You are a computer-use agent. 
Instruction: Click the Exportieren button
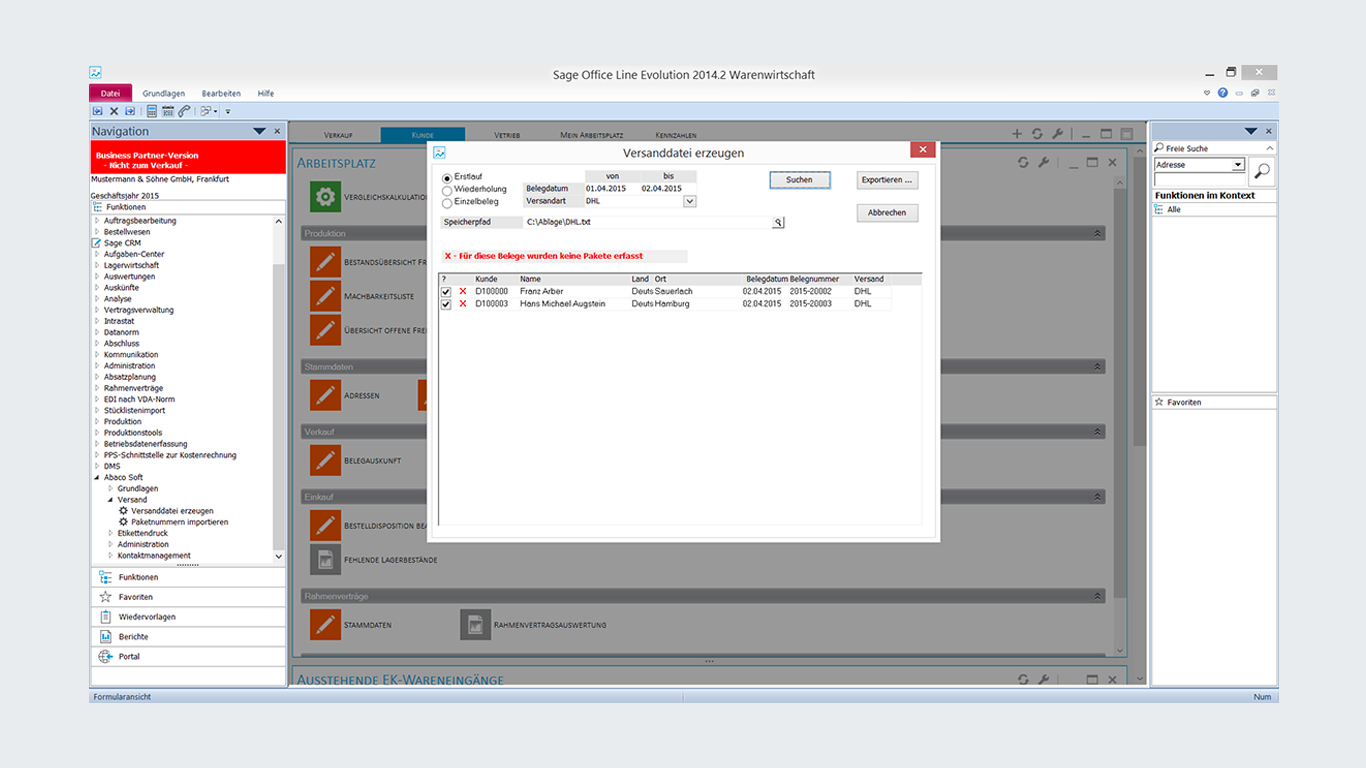click(x=887, y=180)
